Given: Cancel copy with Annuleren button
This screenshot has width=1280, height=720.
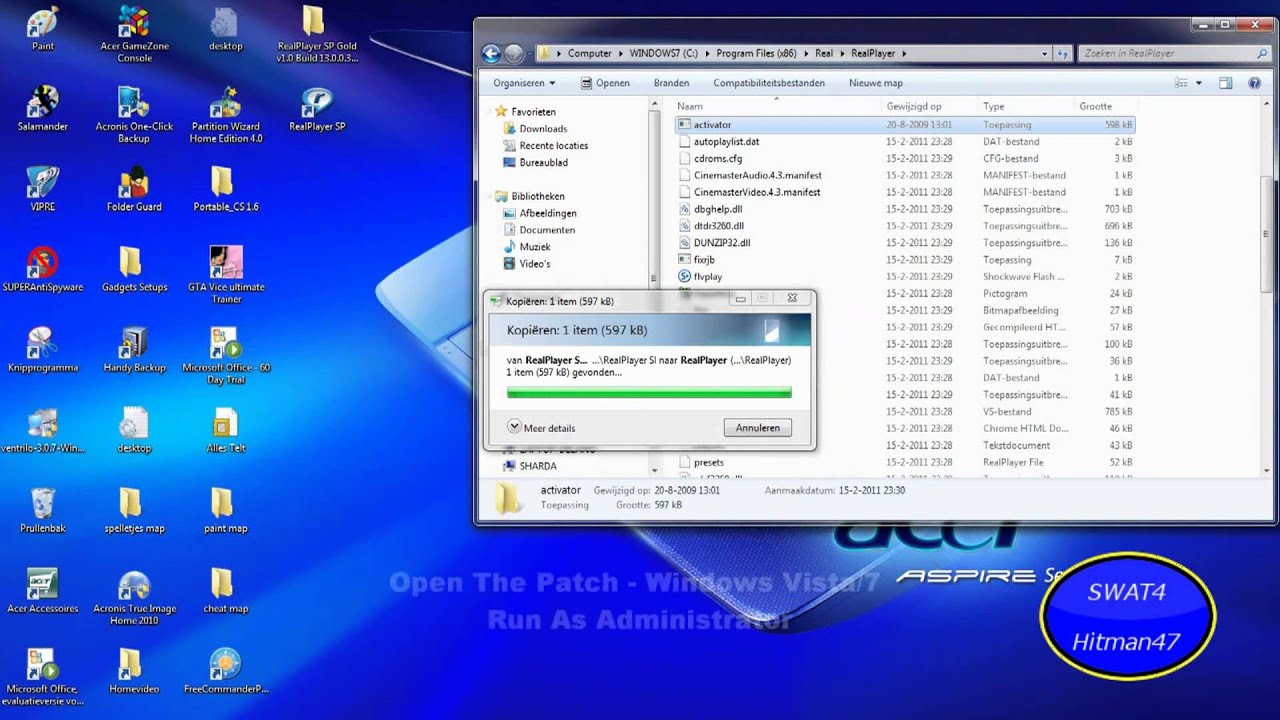Looking at the screenshot, I should [757, 427].
